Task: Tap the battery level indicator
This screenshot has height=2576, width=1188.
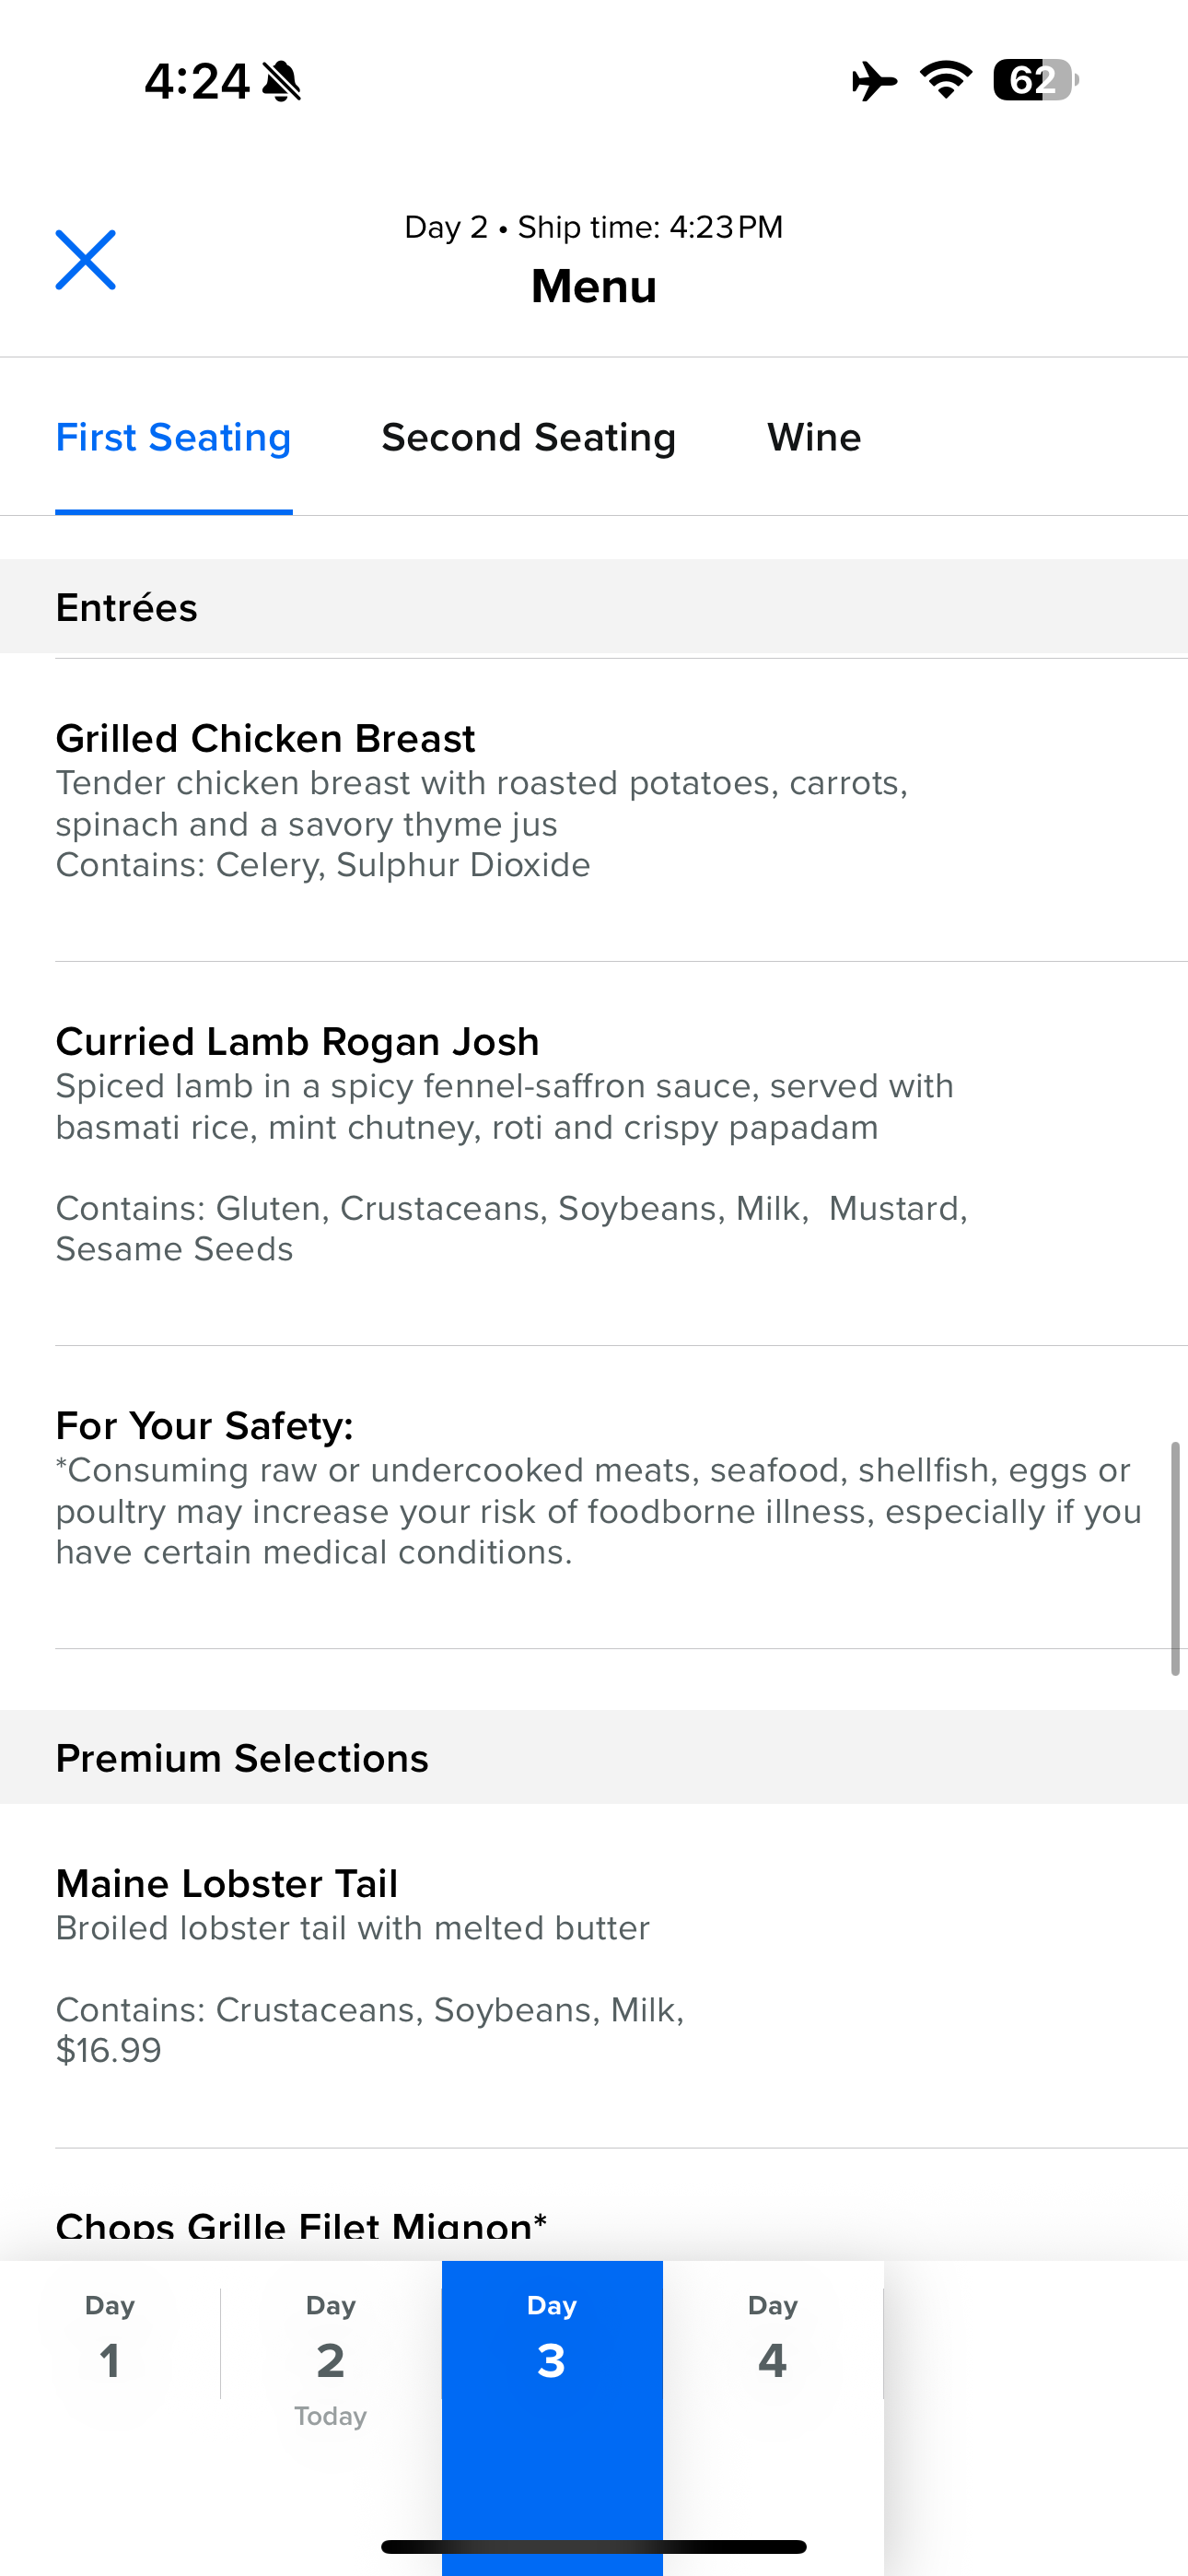Action: click(1034, 80)
